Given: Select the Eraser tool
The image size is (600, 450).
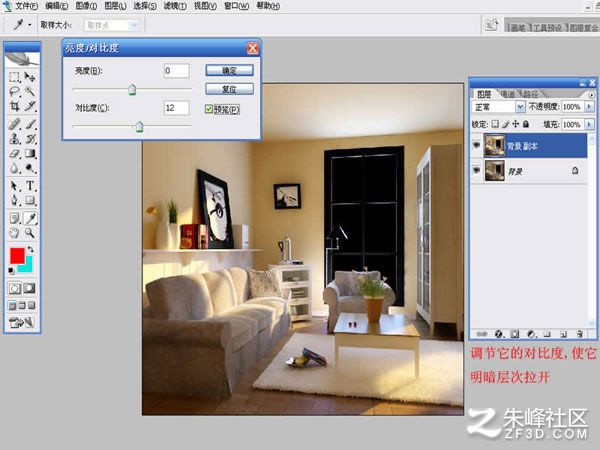Looking at the screenshot, I should (x=15, y=154).
